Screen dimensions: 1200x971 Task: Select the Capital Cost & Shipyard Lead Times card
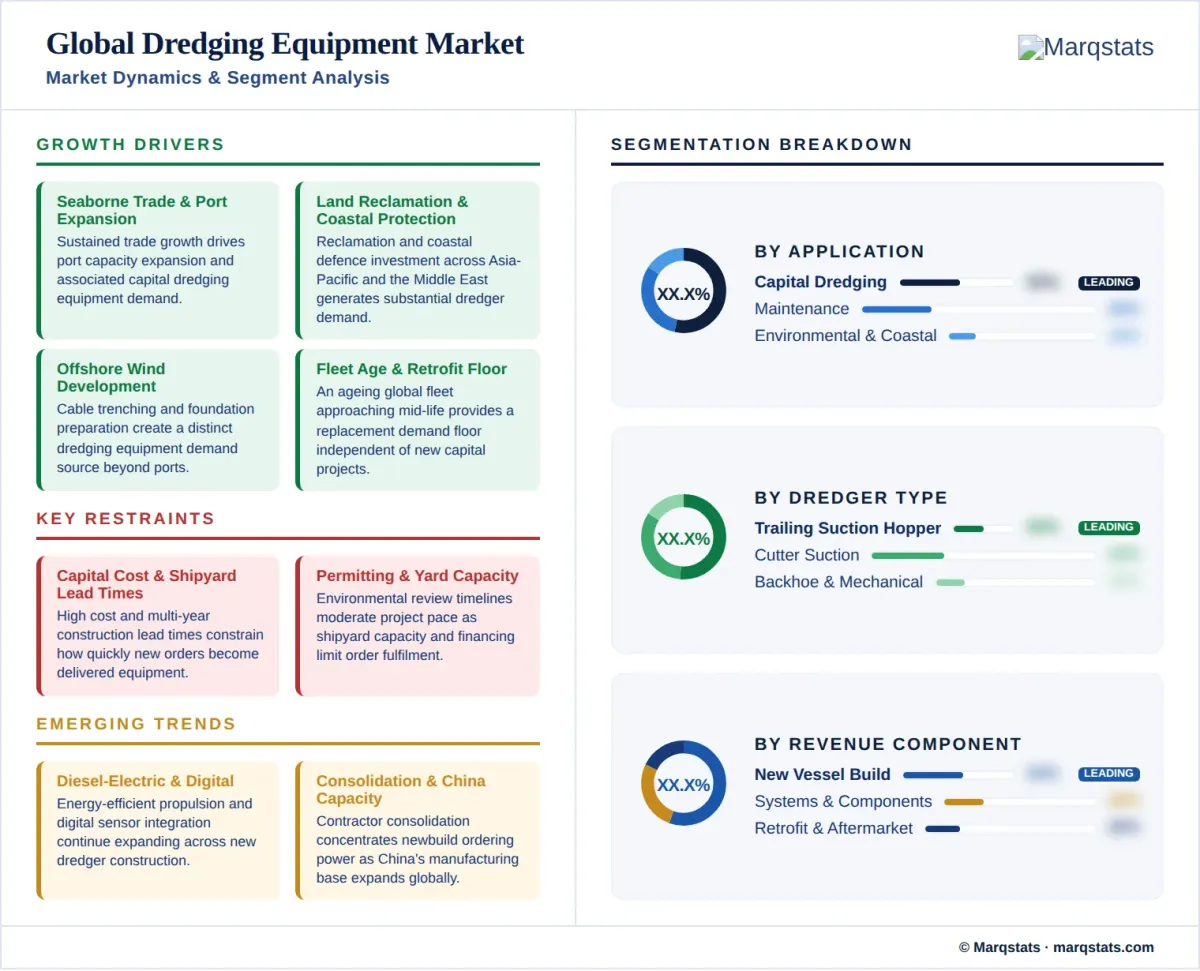158,626
